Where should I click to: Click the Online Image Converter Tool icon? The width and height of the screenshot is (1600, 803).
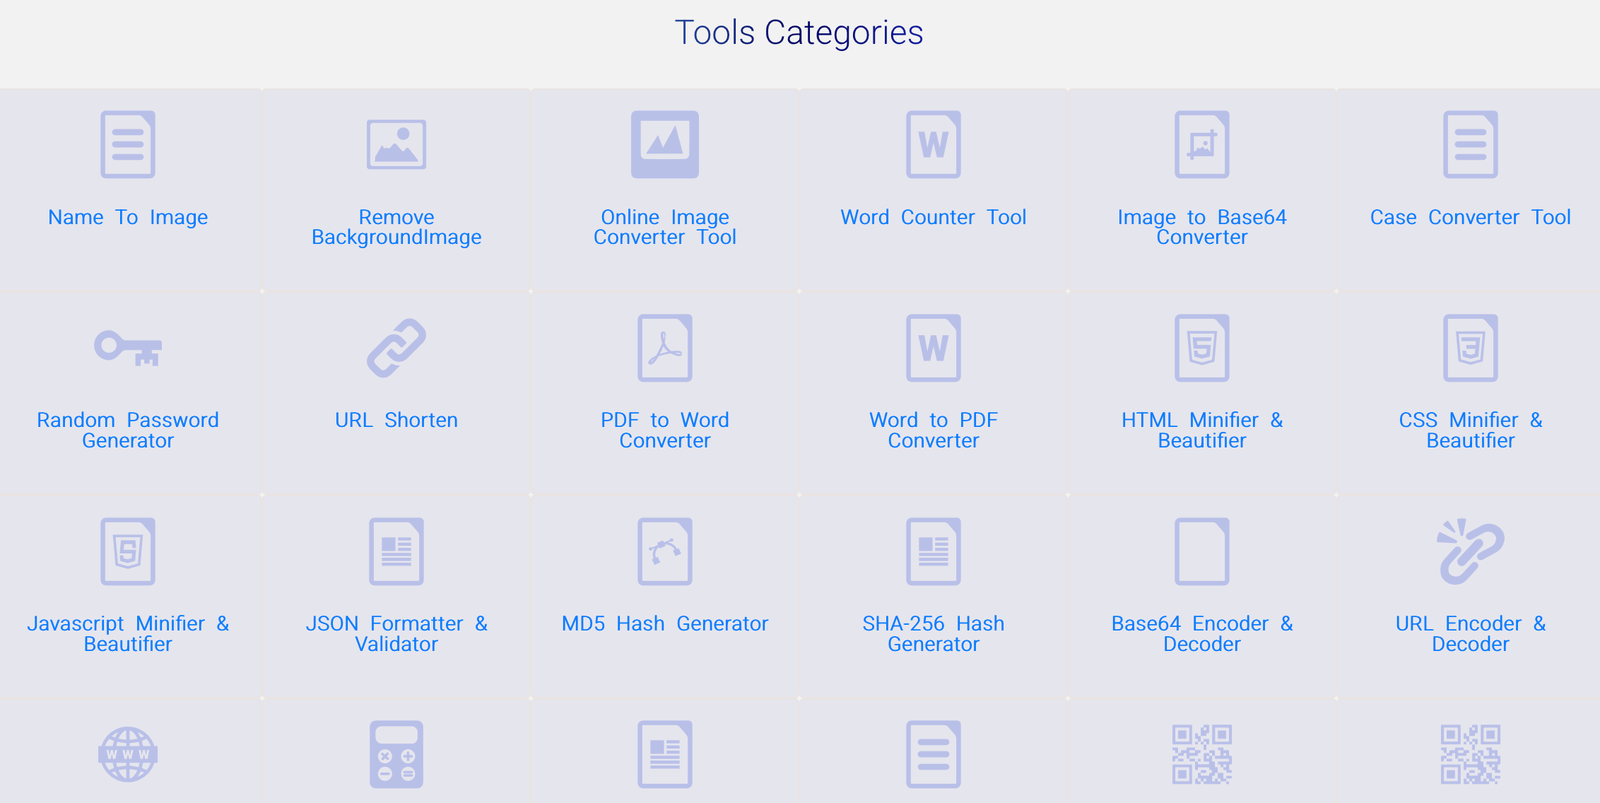(x=665, y=145)
